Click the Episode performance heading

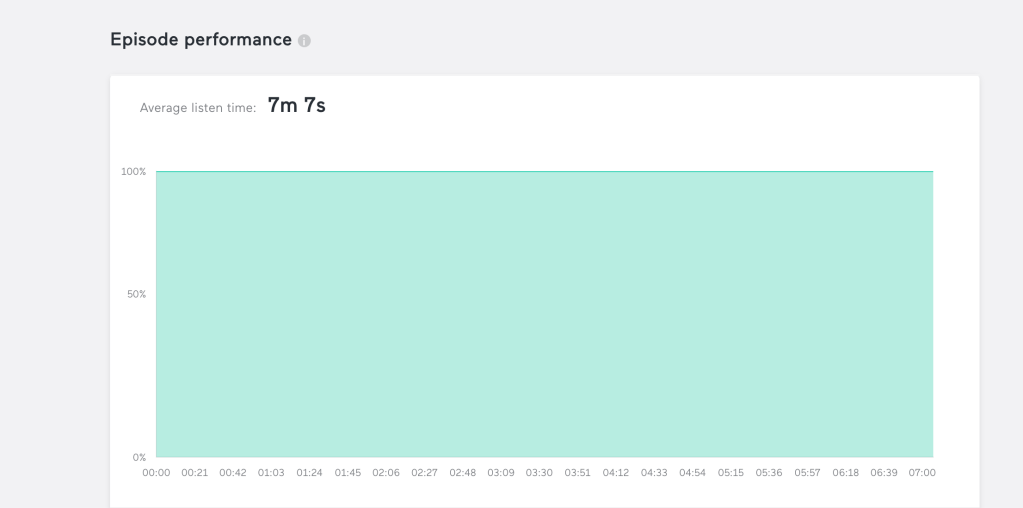click(200, 40)
